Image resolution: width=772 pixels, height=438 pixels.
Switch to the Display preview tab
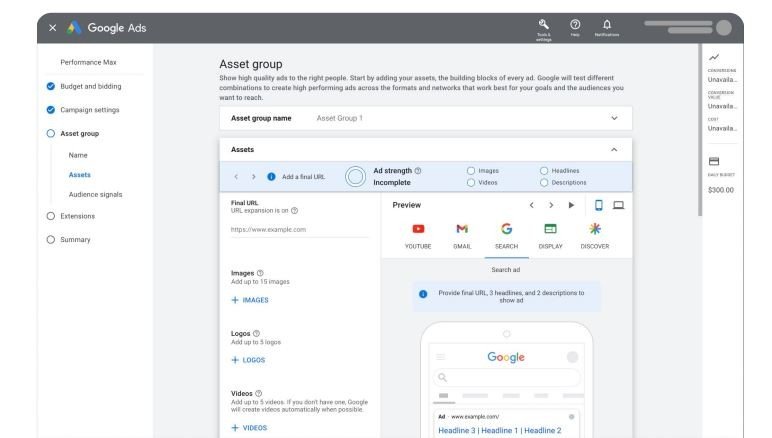click(550, 236)
